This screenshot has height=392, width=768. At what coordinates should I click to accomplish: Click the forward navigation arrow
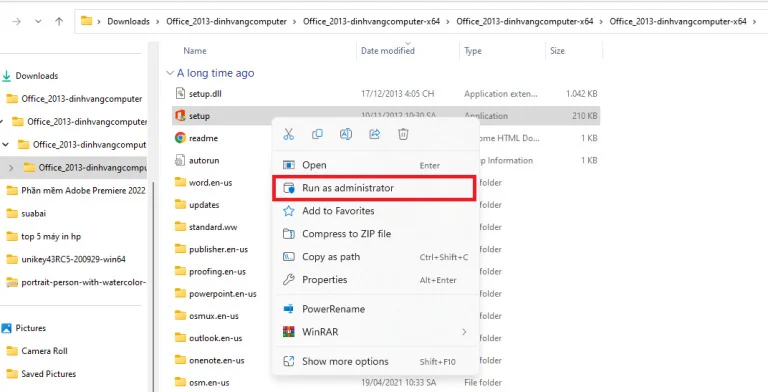coord(16,22)
